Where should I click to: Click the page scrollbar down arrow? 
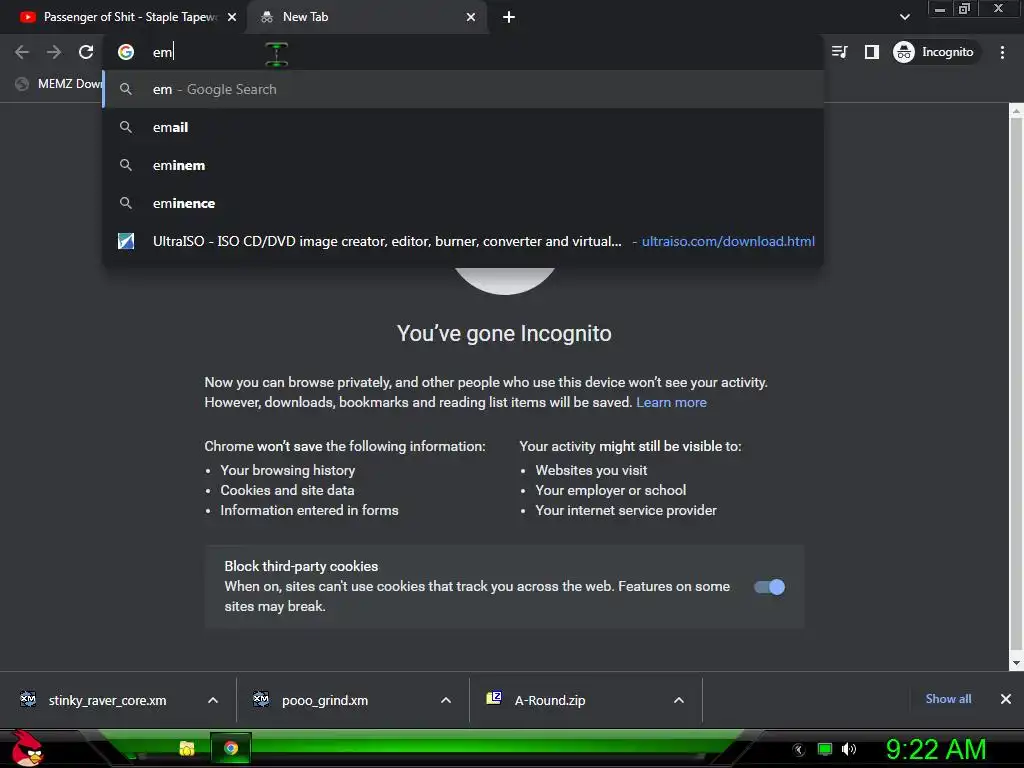click(1016, 663)
